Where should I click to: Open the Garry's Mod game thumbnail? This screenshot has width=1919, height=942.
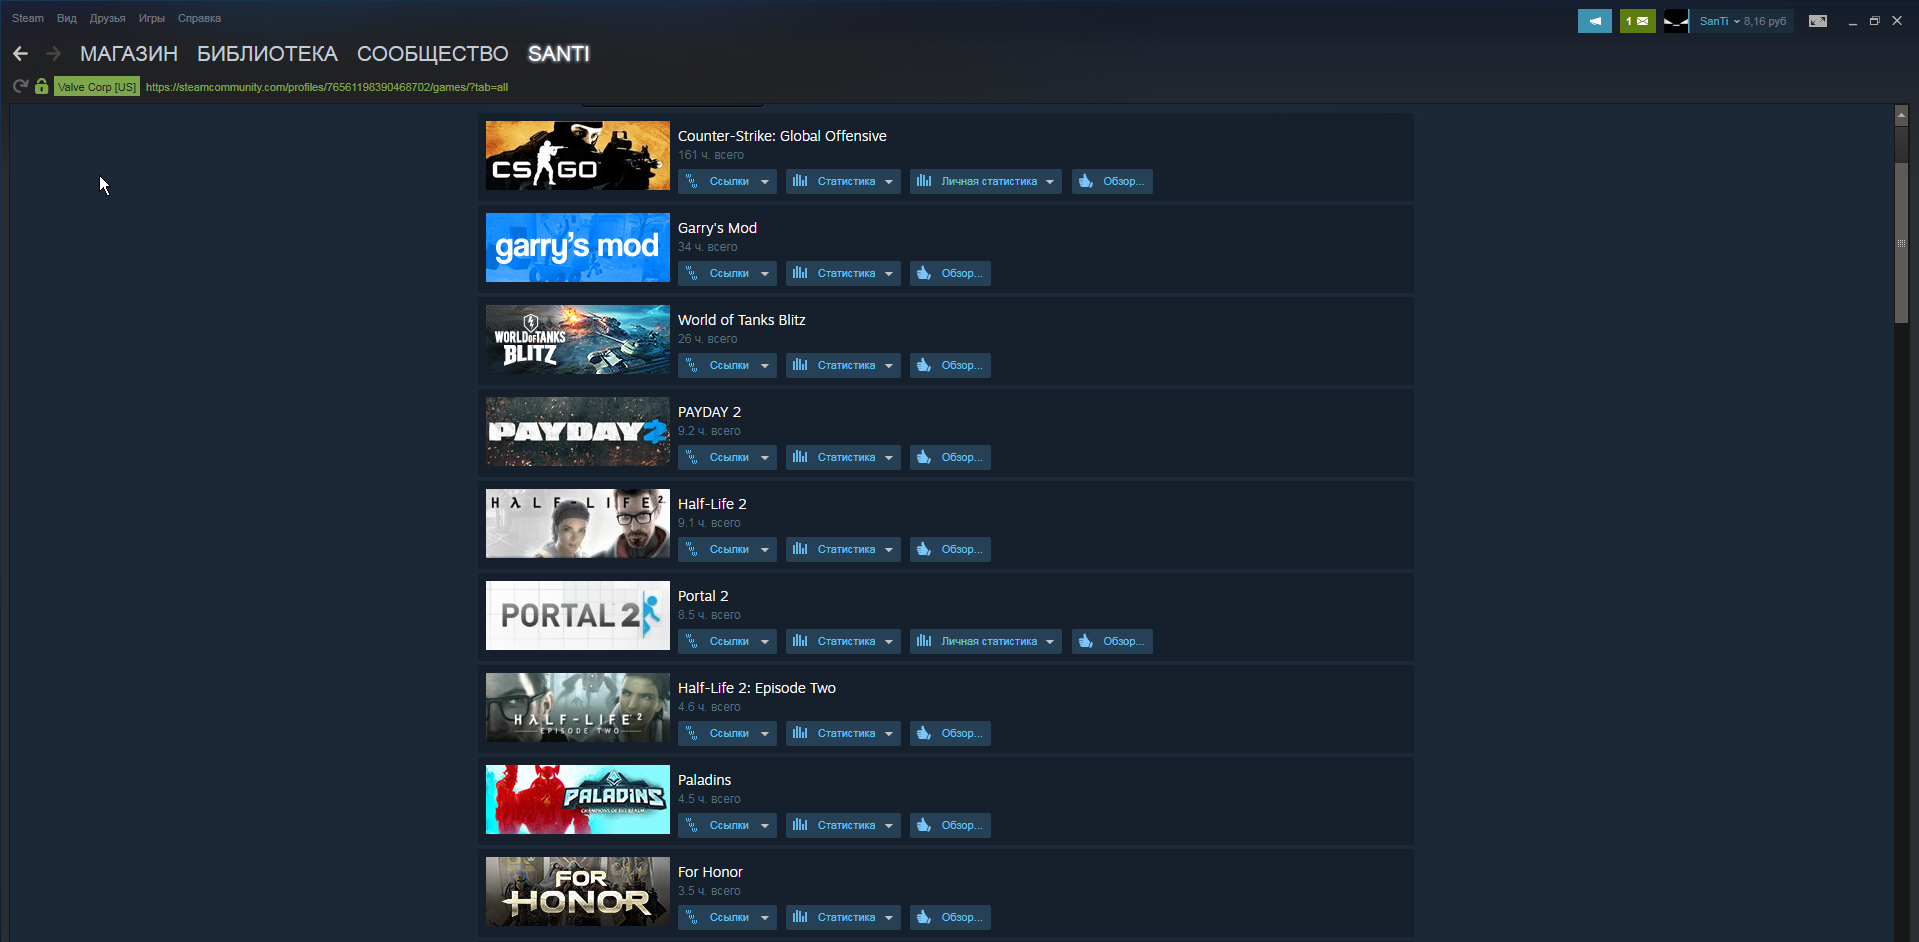[578, 248]
